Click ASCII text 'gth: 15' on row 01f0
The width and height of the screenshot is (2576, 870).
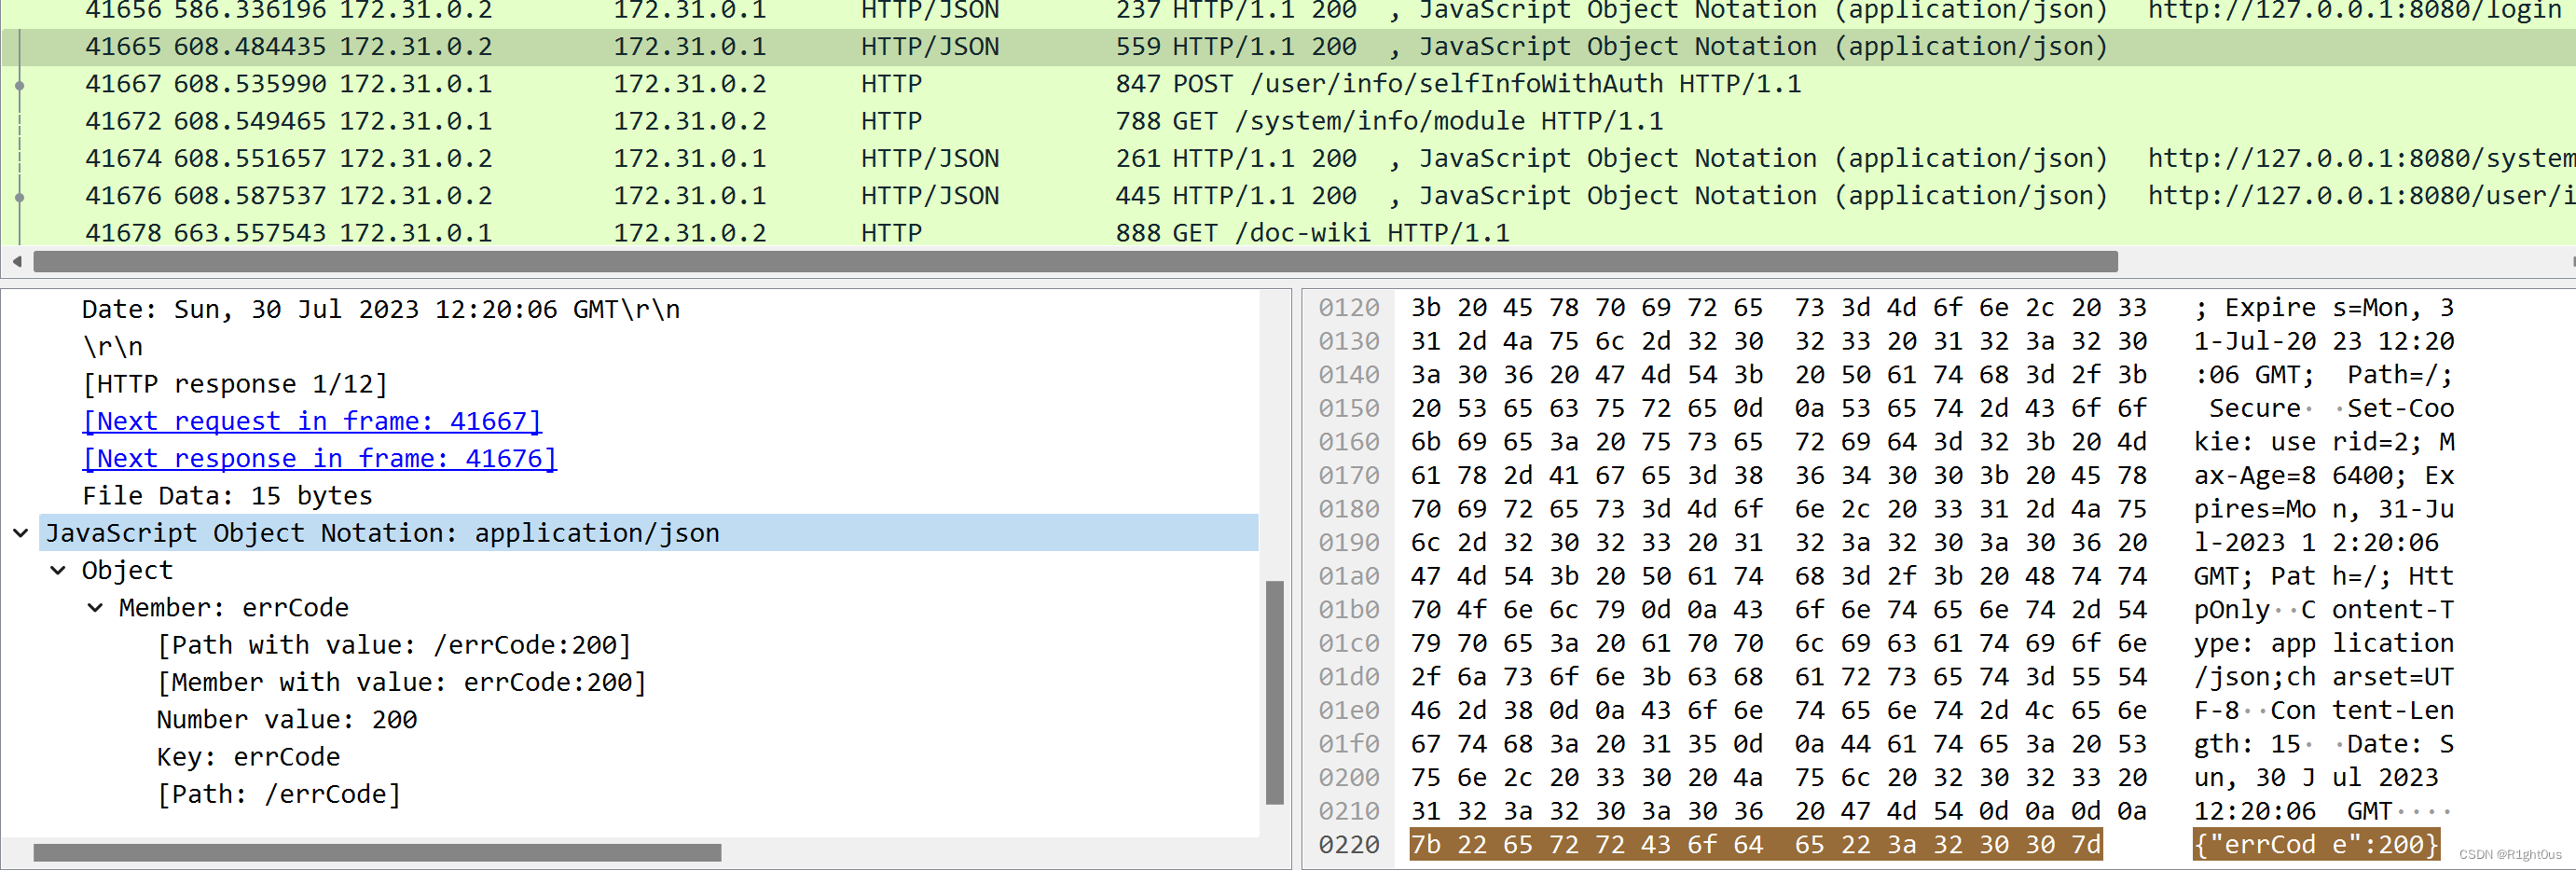tap(2248, 744)
